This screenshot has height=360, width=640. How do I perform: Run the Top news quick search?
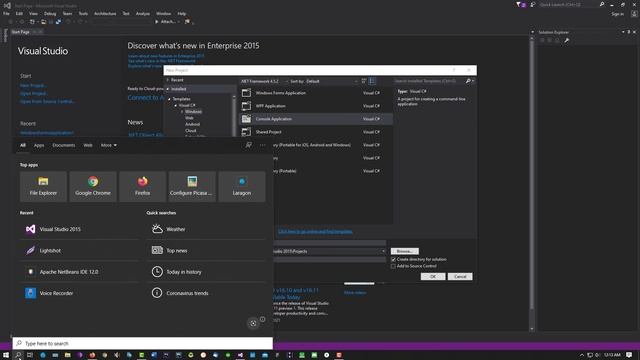coord(206,250)
